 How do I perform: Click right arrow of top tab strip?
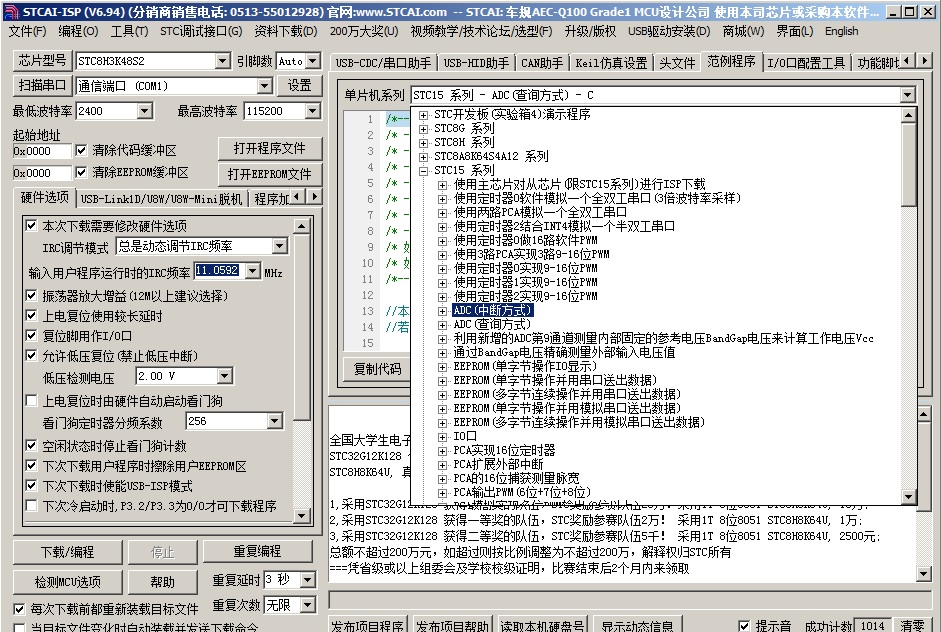925,61
